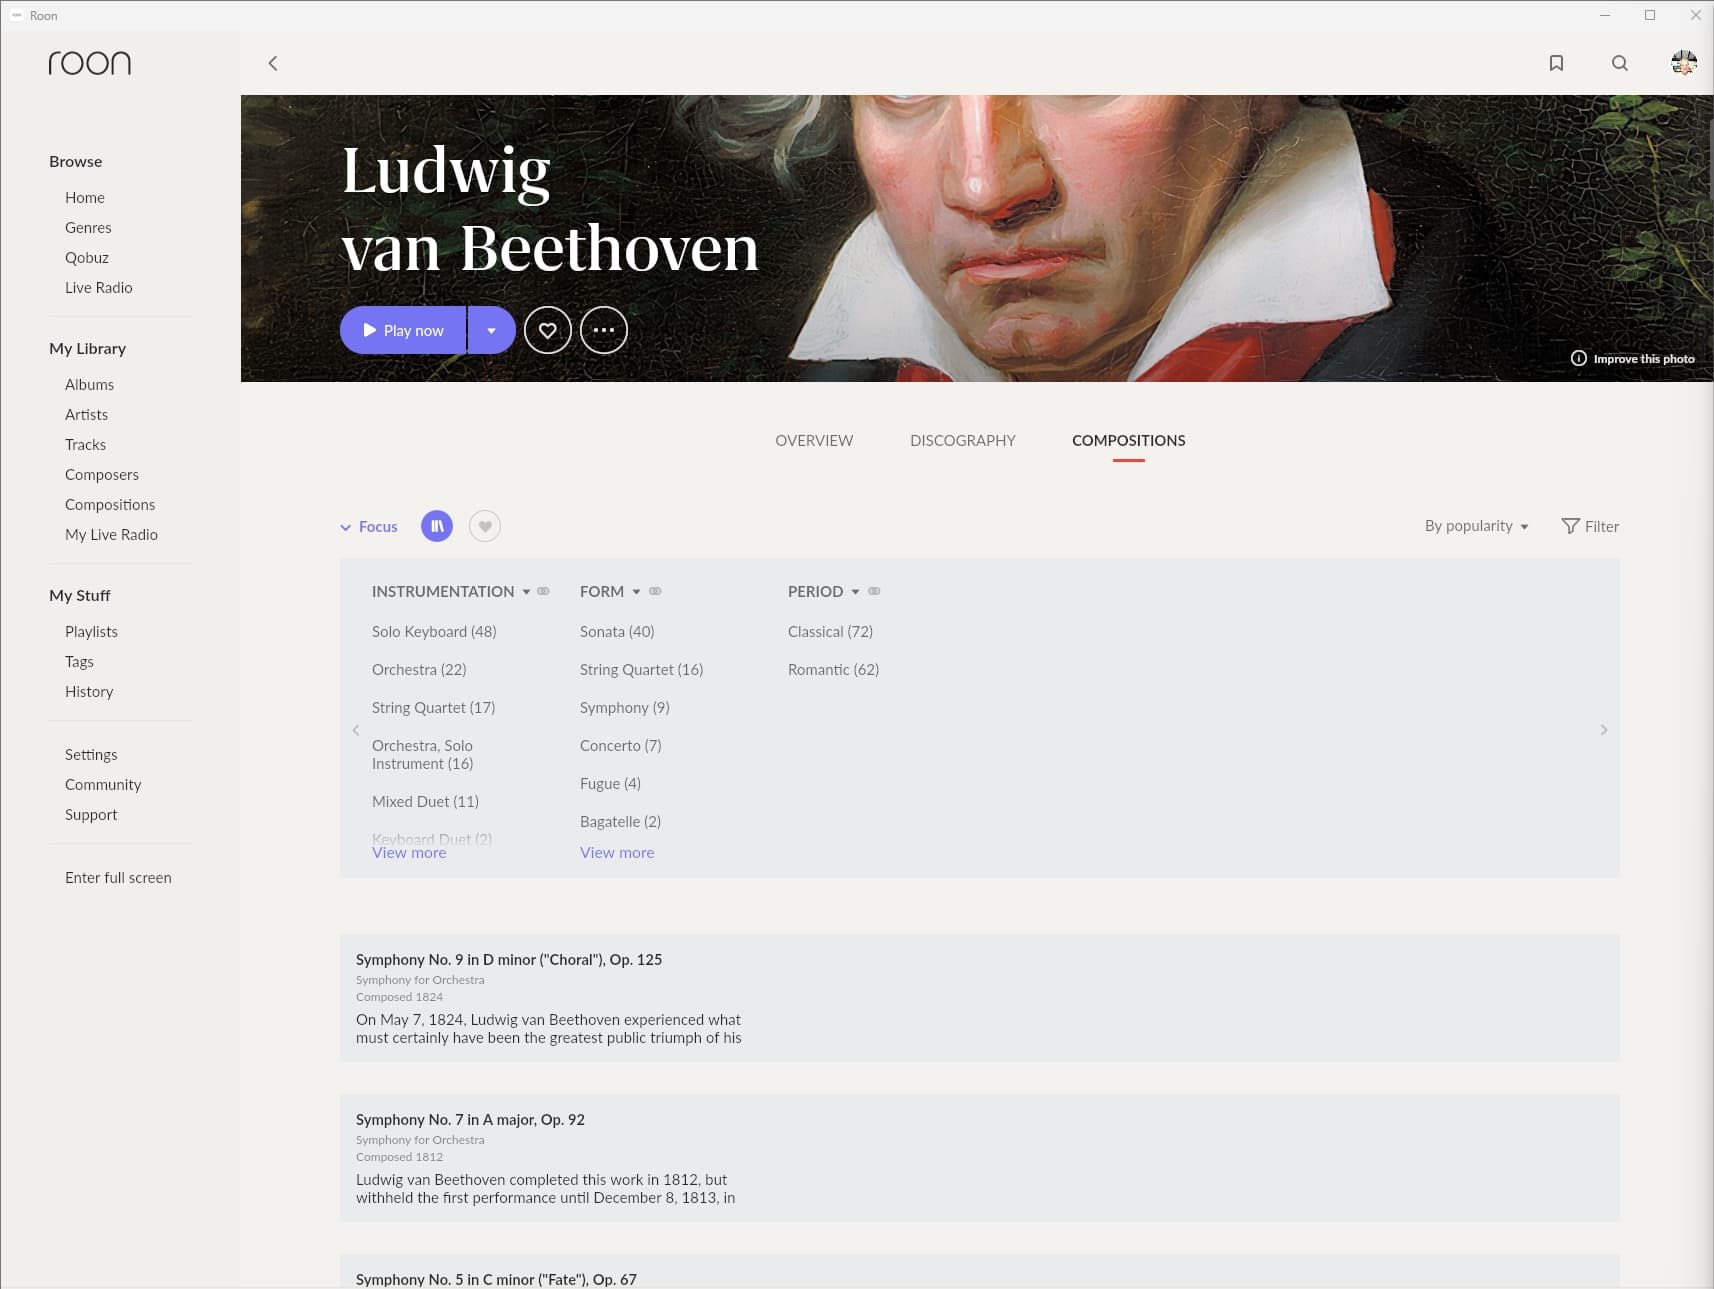The height and width of the screenshot is (1289, 1714).
Task: Open the search magnifier icon
Action: 1620,63
